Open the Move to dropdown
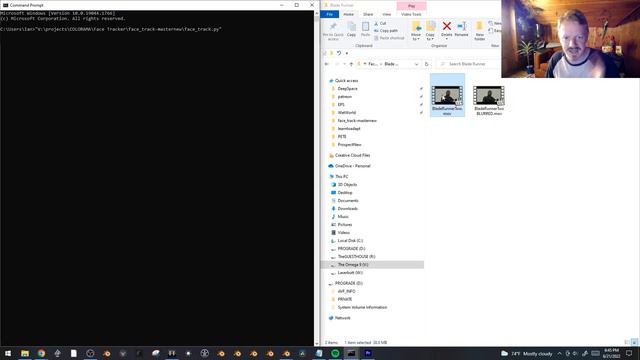This screenshot has height=360, width=640. pyautogui.click(x=416, y=31)
